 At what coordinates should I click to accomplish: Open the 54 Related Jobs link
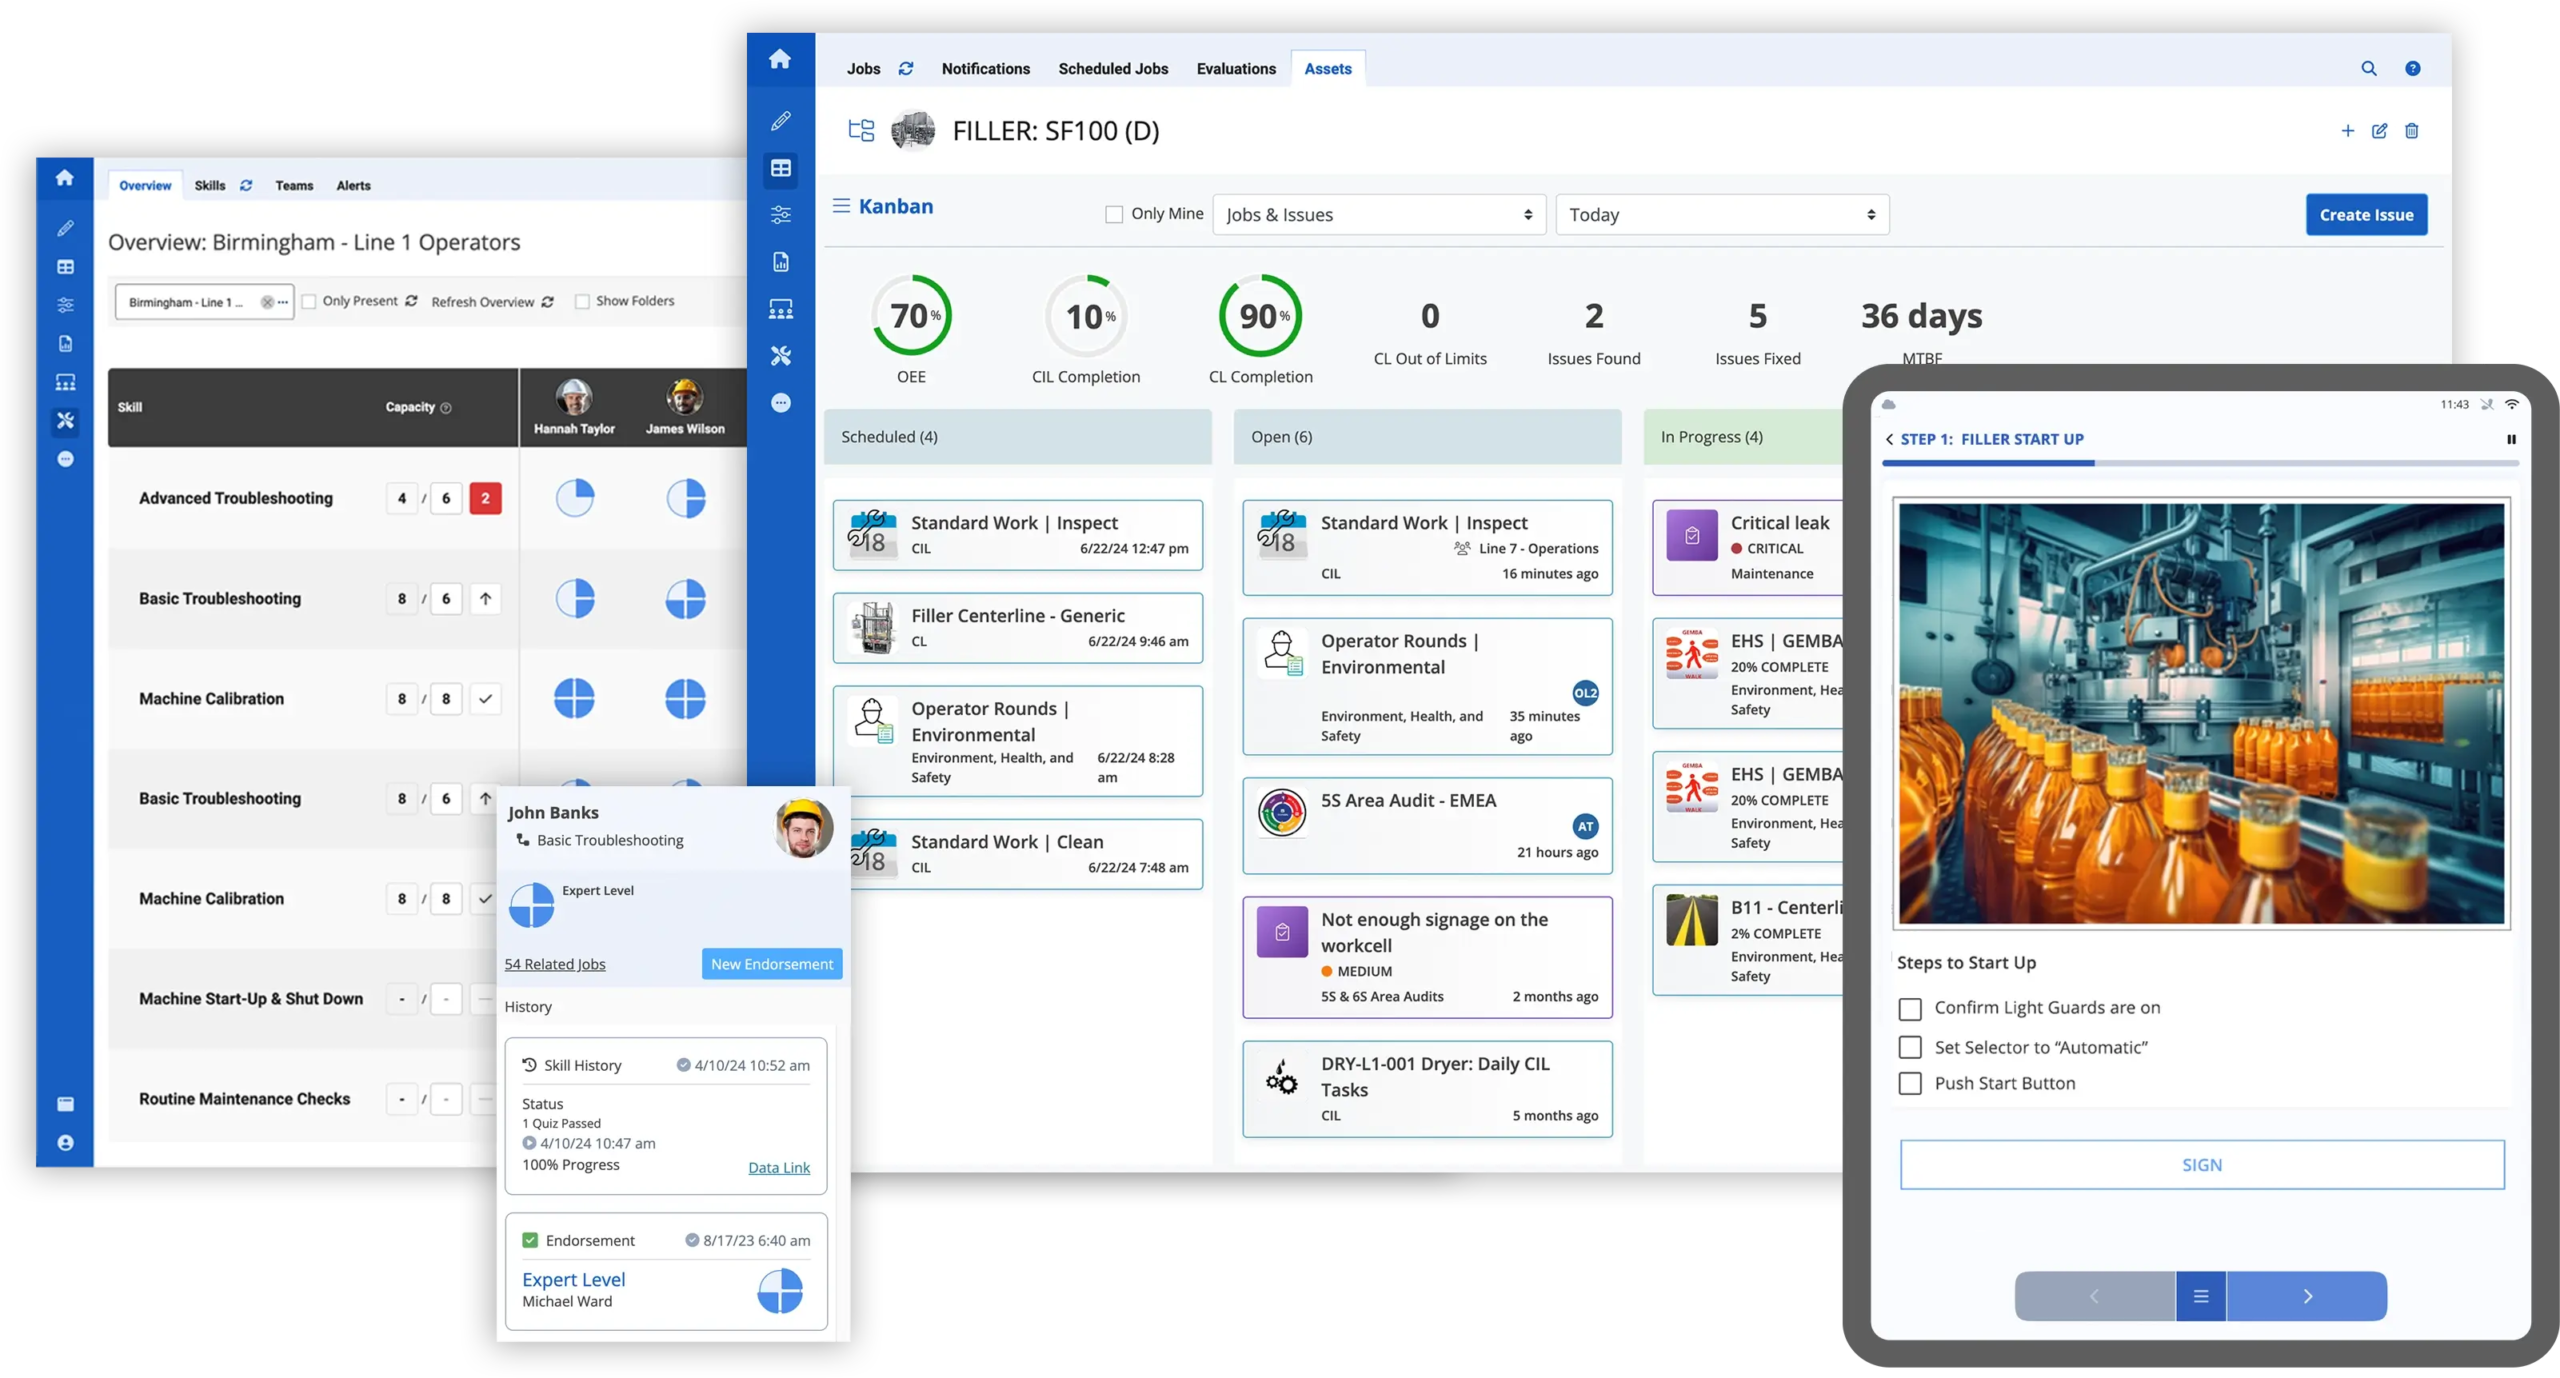554,964
